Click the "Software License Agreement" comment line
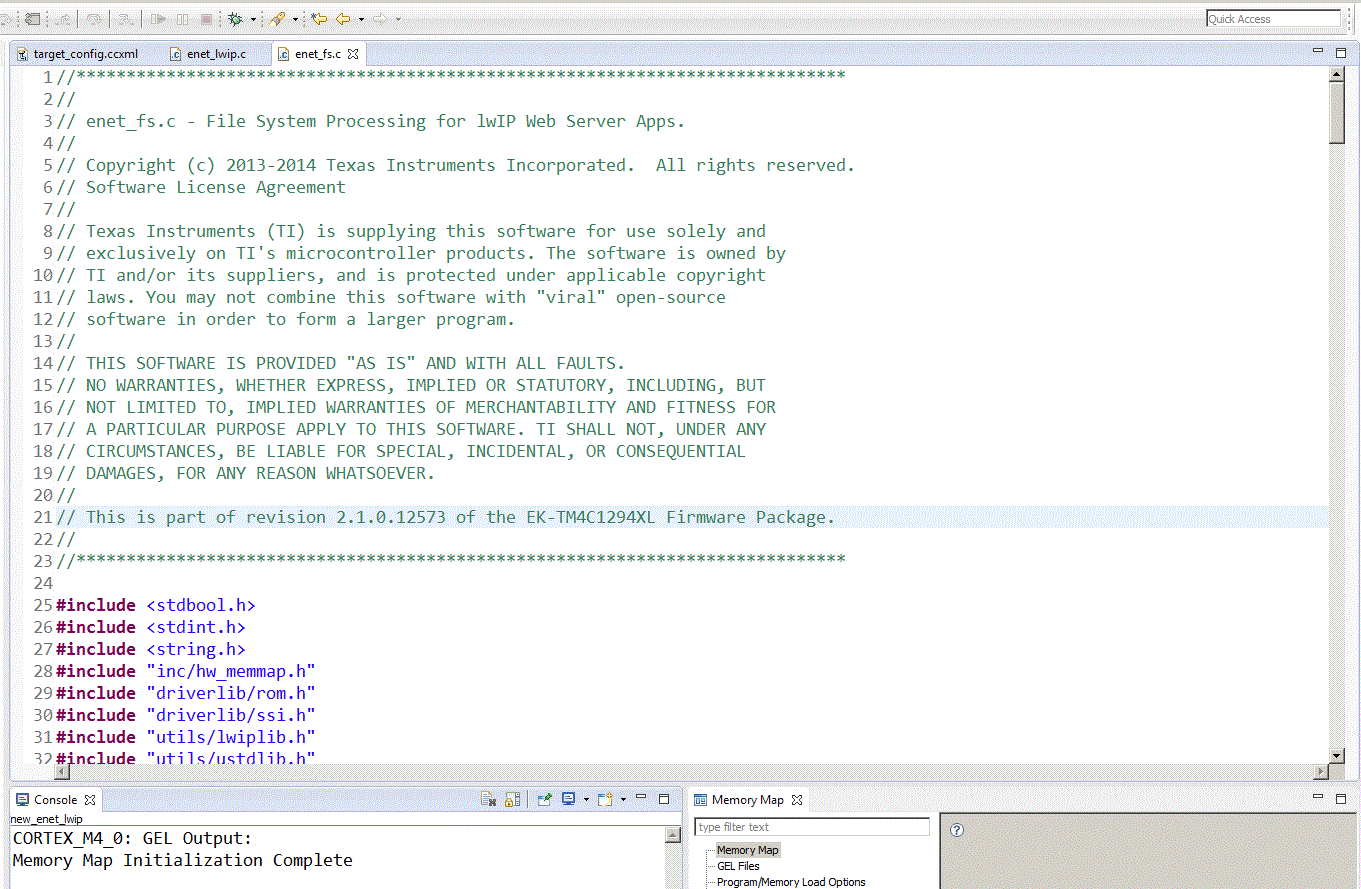The height and width of the screenshot is (889, 1361). (201, 187)
